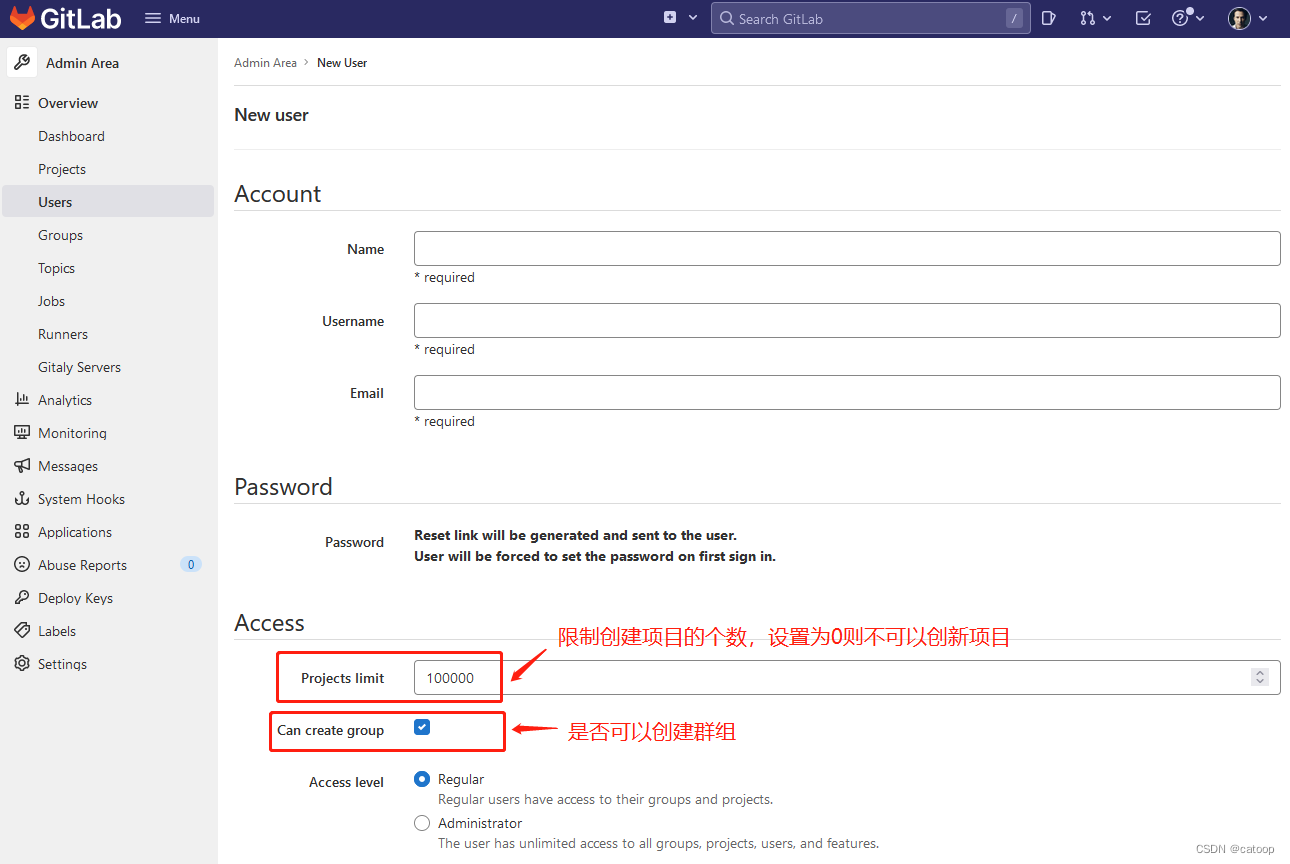
Task: Open the Issues icon in the header
Action: [1048, 18]
